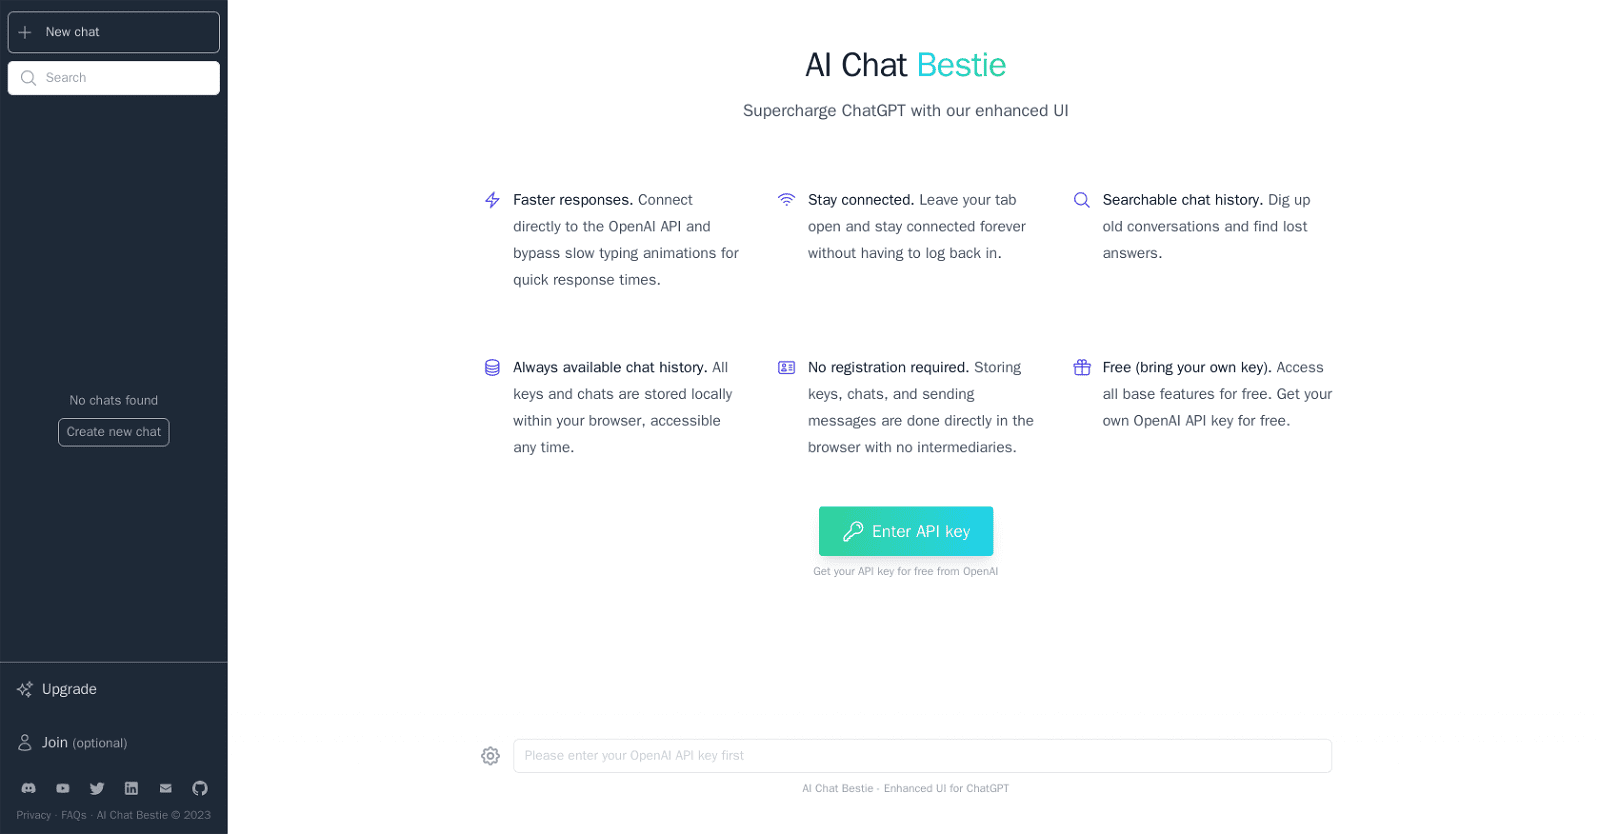Open the Searchable chat history magnifier icon
The width and height of the screenshot is (1600, 834).
[x=1081, y=200]
